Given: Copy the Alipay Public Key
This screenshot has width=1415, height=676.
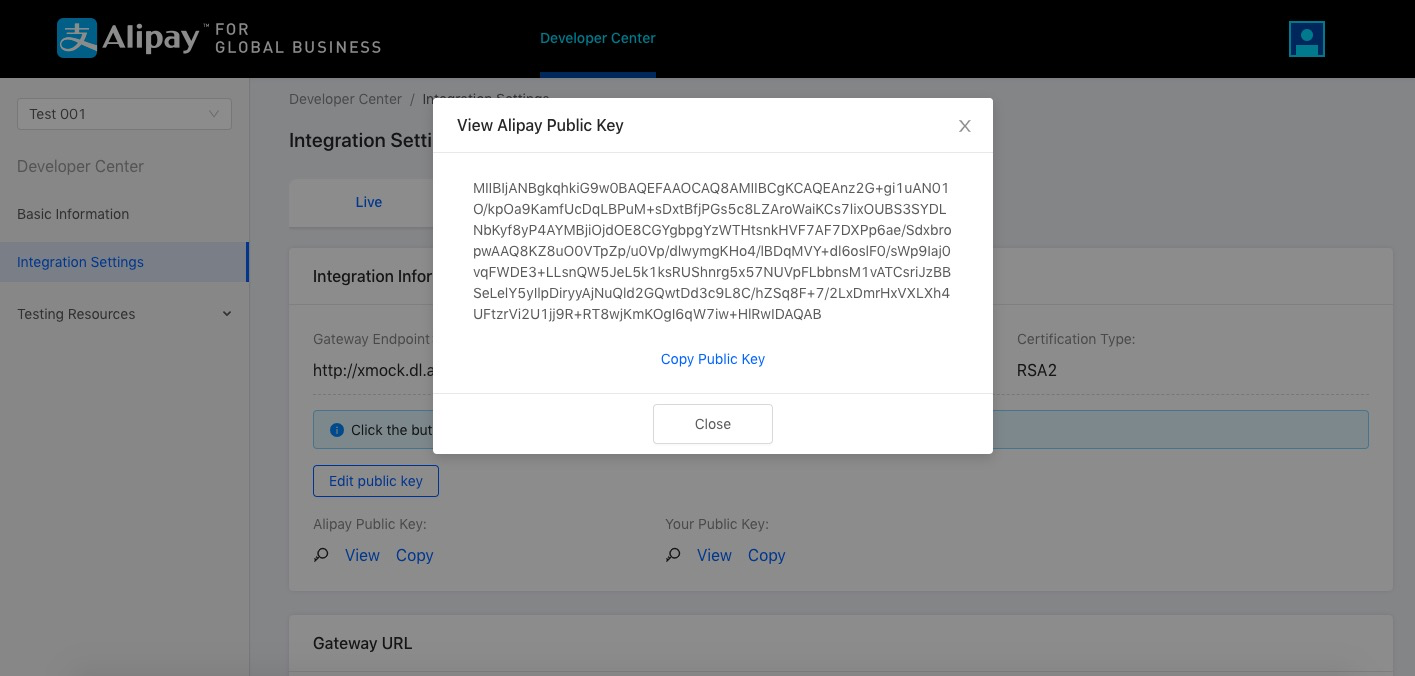Looking at the screenshot, I should click(414, 555).
